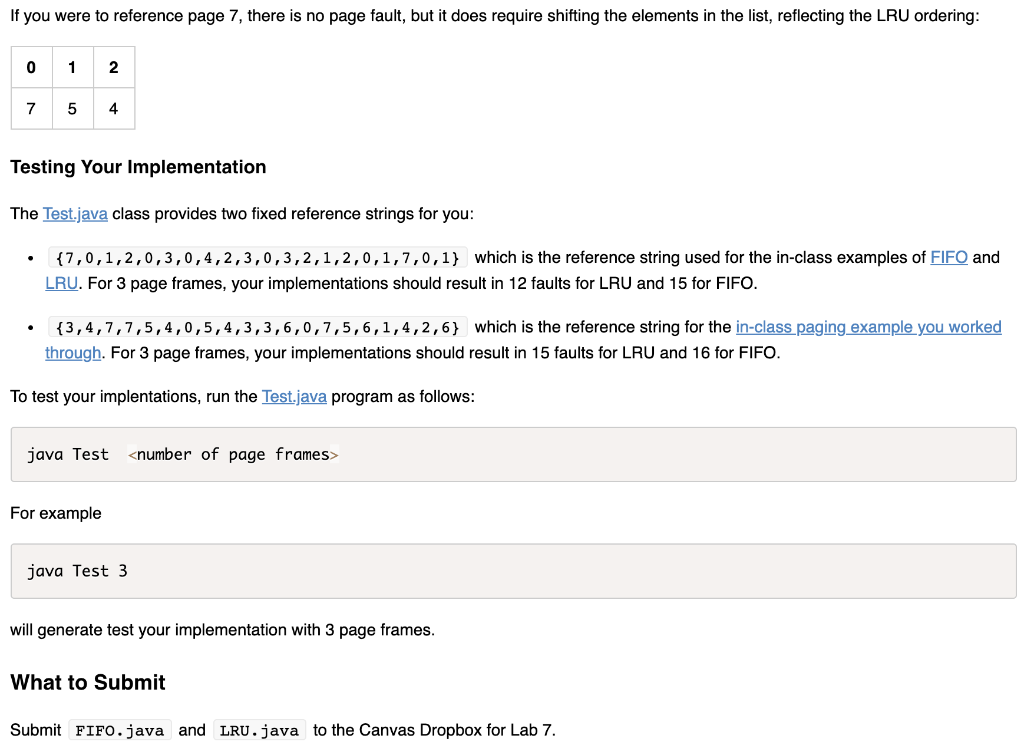Select table cell containing page 5
This screenshot has height=745, width=1024.
[72, 108]
